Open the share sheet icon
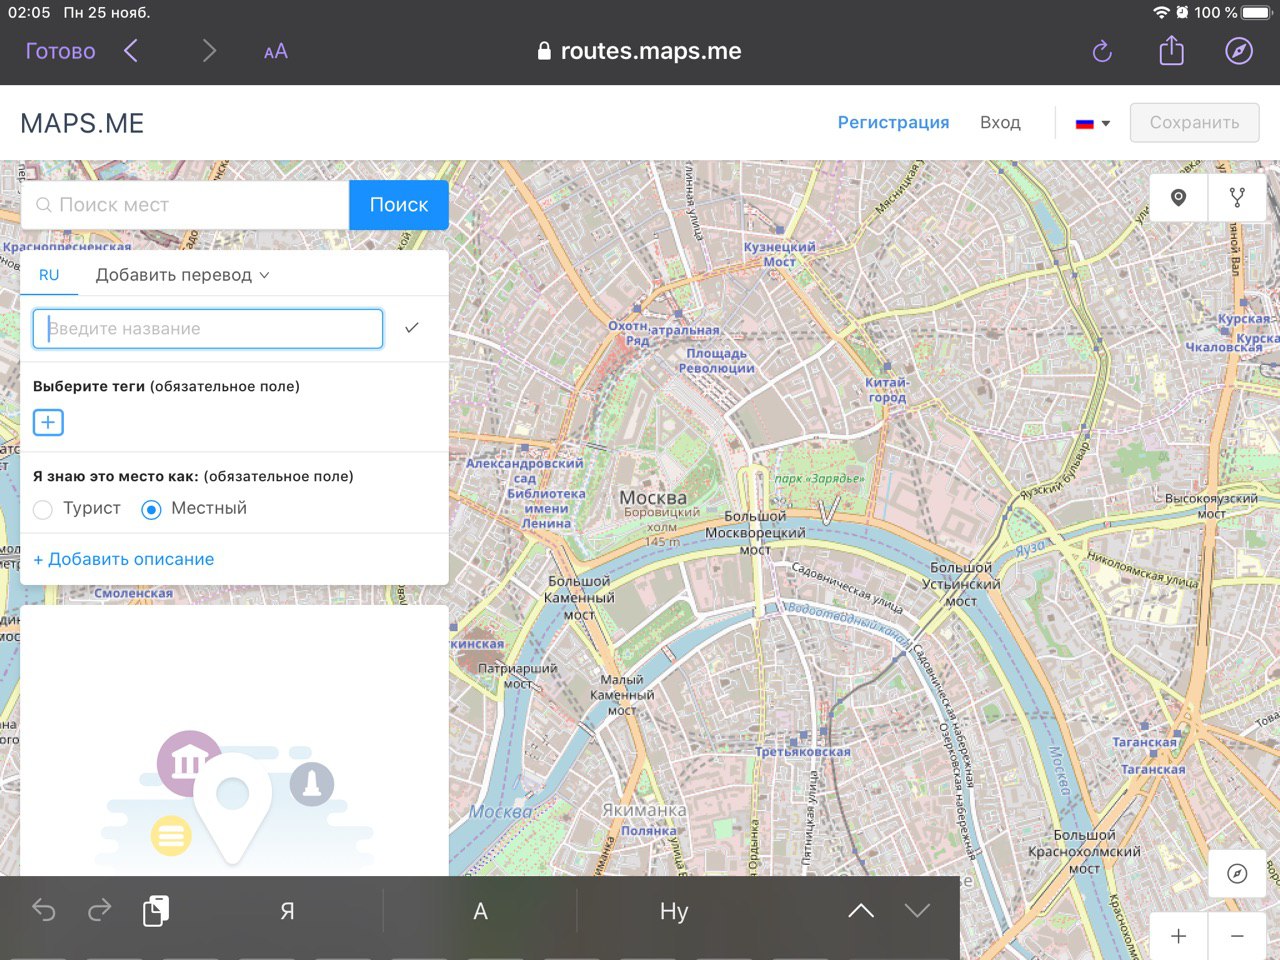Viewport: 1280px width, 960px height. point(1171,51)
